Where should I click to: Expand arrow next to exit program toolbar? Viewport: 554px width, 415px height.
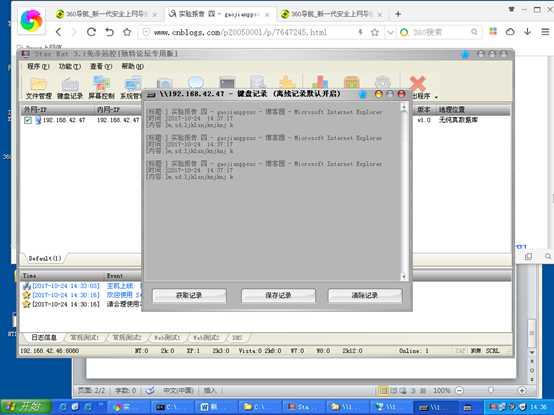pos(436,96)
